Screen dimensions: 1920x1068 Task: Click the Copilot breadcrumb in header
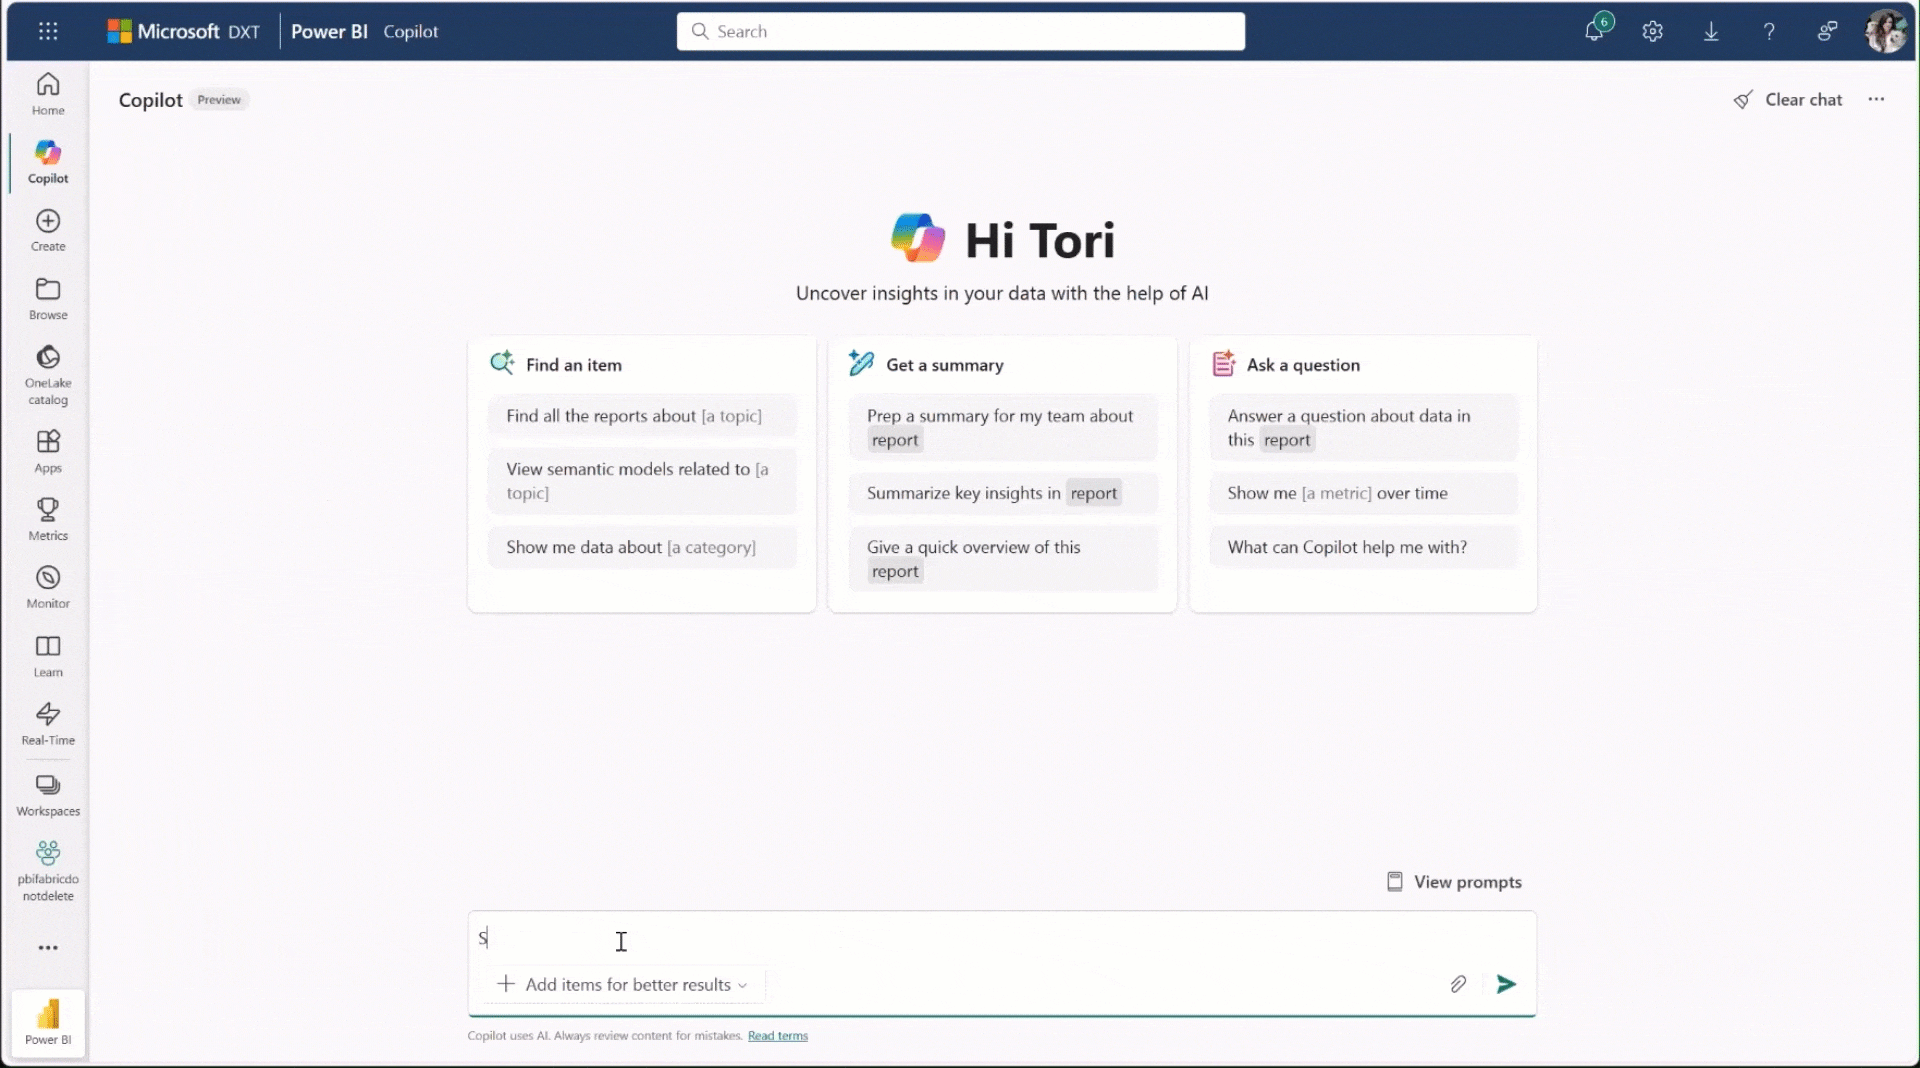click(410, 31)
